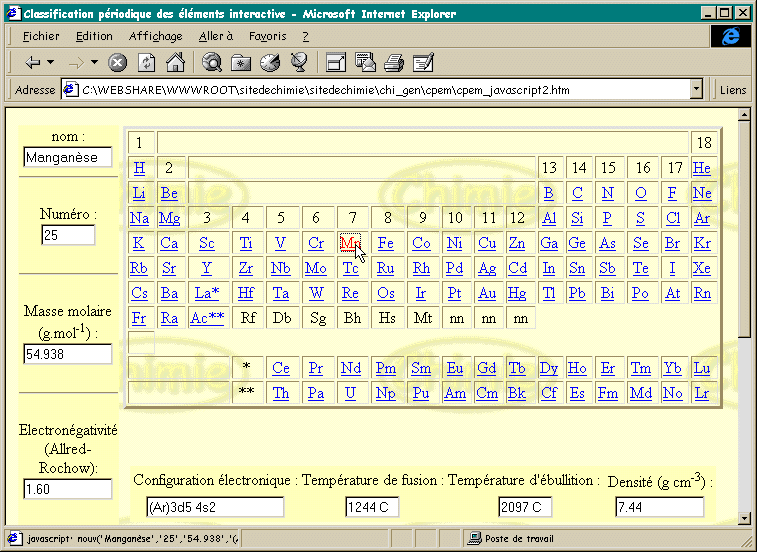Click the Mn manganese element link

pos(350,243)
